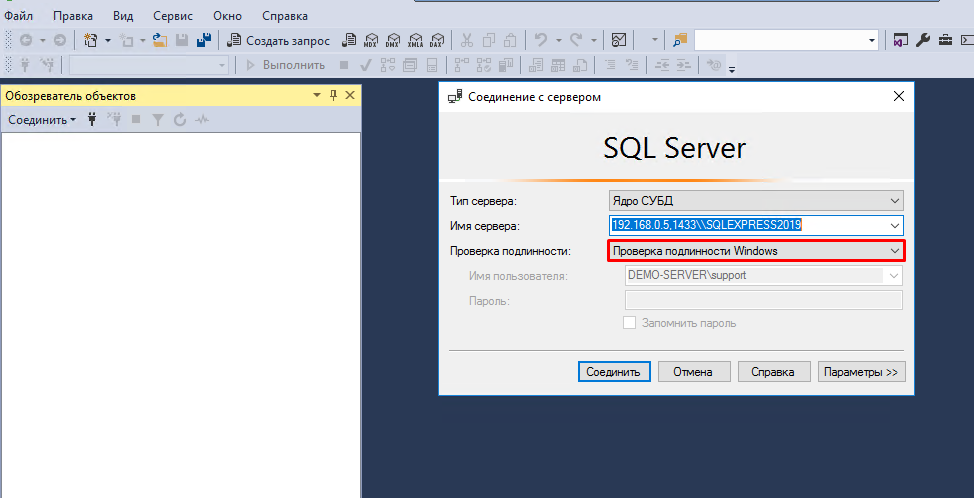This screenshot has width=974, height=498.
Task: Click the Save All double-disk icon
Action: (203, 40)
